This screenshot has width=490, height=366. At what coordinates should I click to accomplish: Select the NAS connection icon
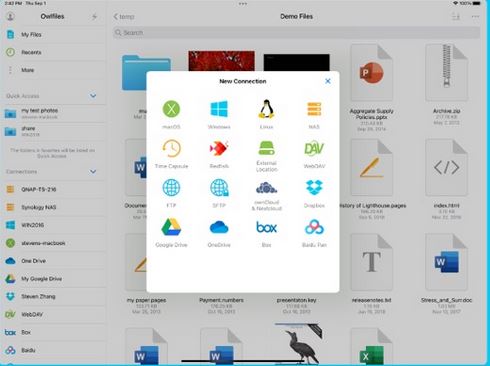coord(314,109)
